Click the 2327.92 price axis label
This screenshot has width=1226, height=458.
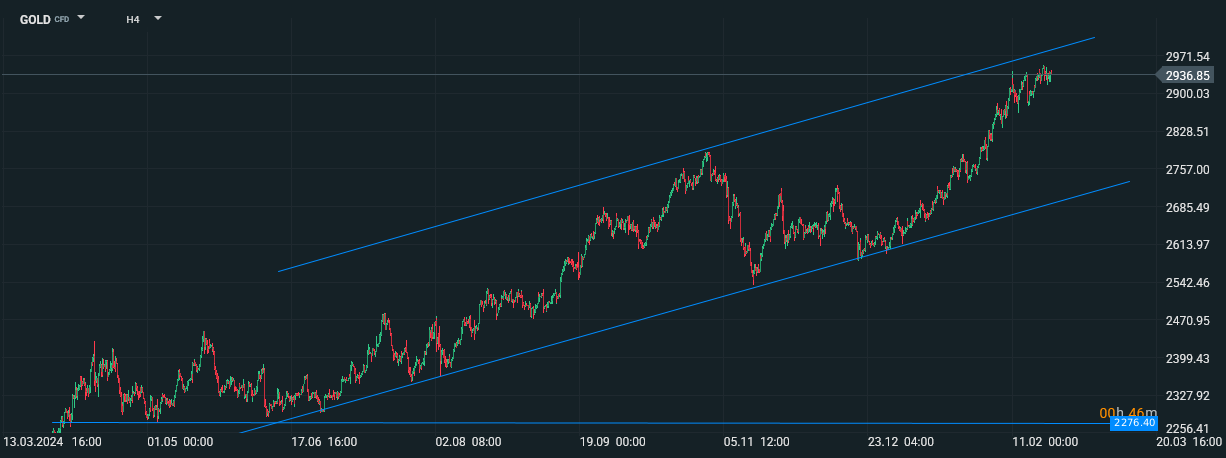[1187, 396]
